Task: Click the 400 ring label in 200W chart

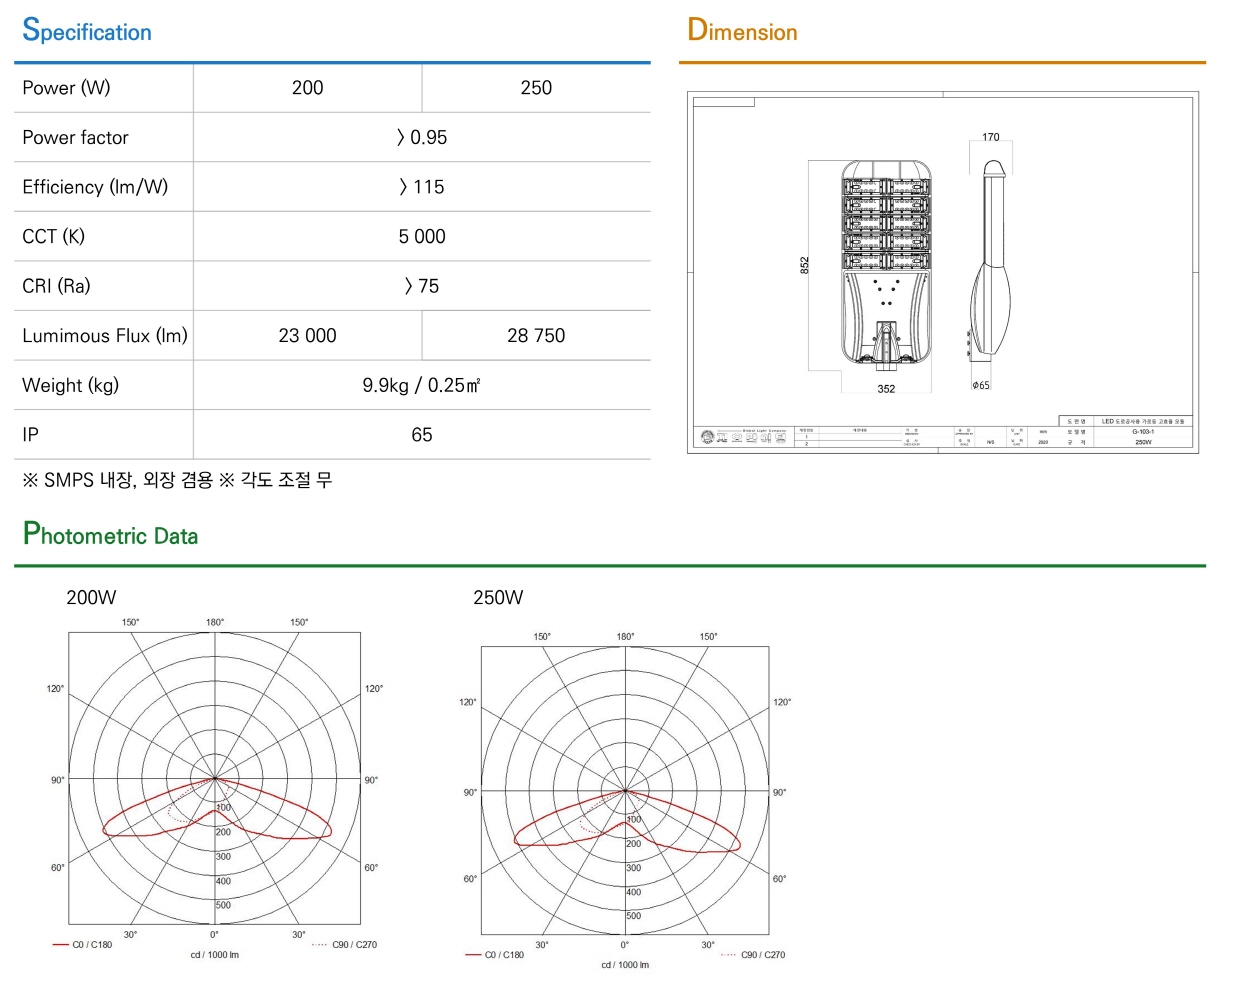Action: [x=223, y=881]
